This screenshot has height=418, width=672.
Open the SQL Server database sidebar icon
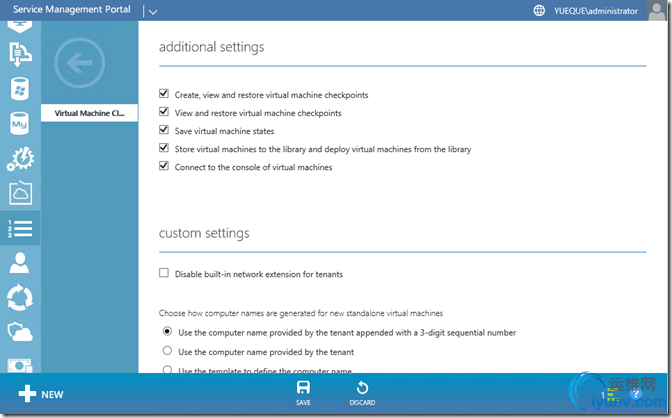(20, 89)
